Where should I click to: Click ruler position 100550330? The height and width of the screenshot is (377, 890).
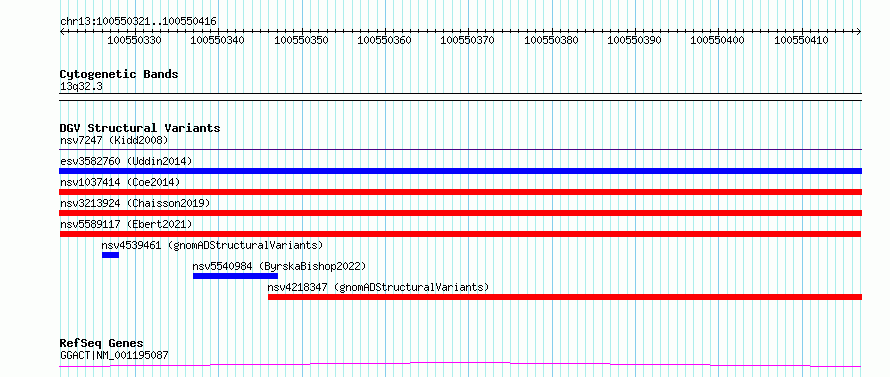coord(134,40)
